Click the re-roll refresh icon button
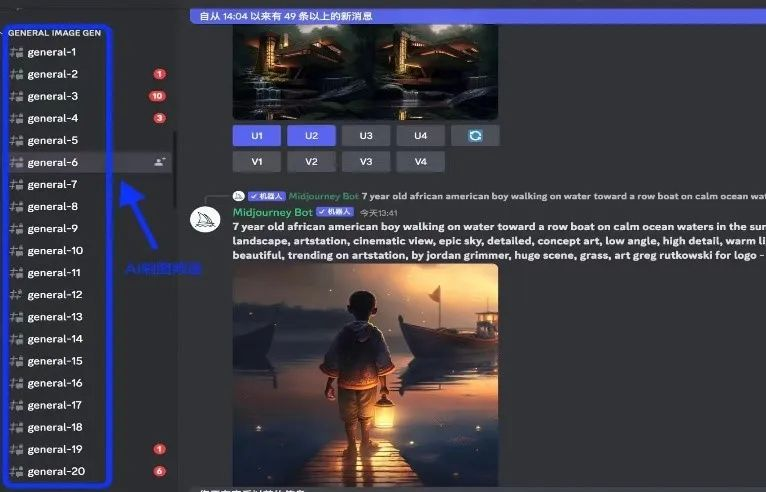 (475, 135)
